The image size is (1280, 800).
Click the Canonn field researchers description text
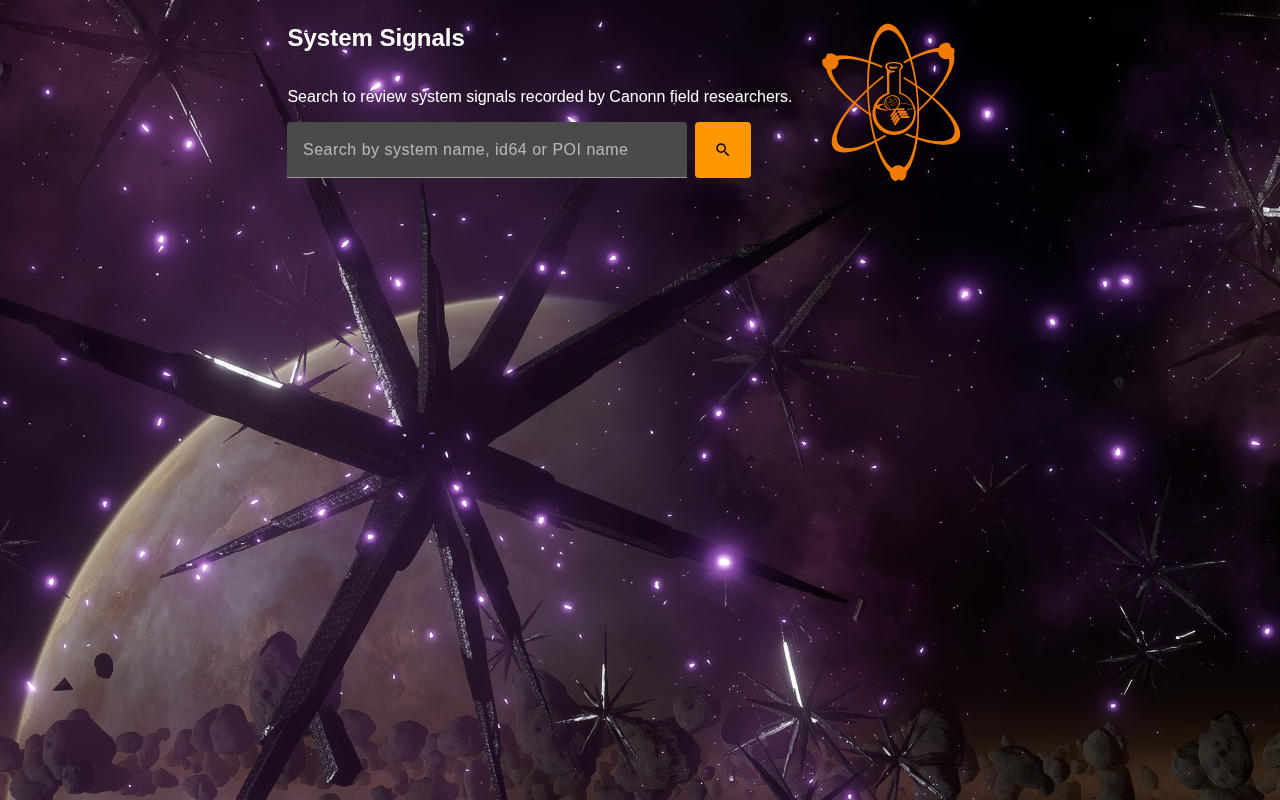click(540, 97)
